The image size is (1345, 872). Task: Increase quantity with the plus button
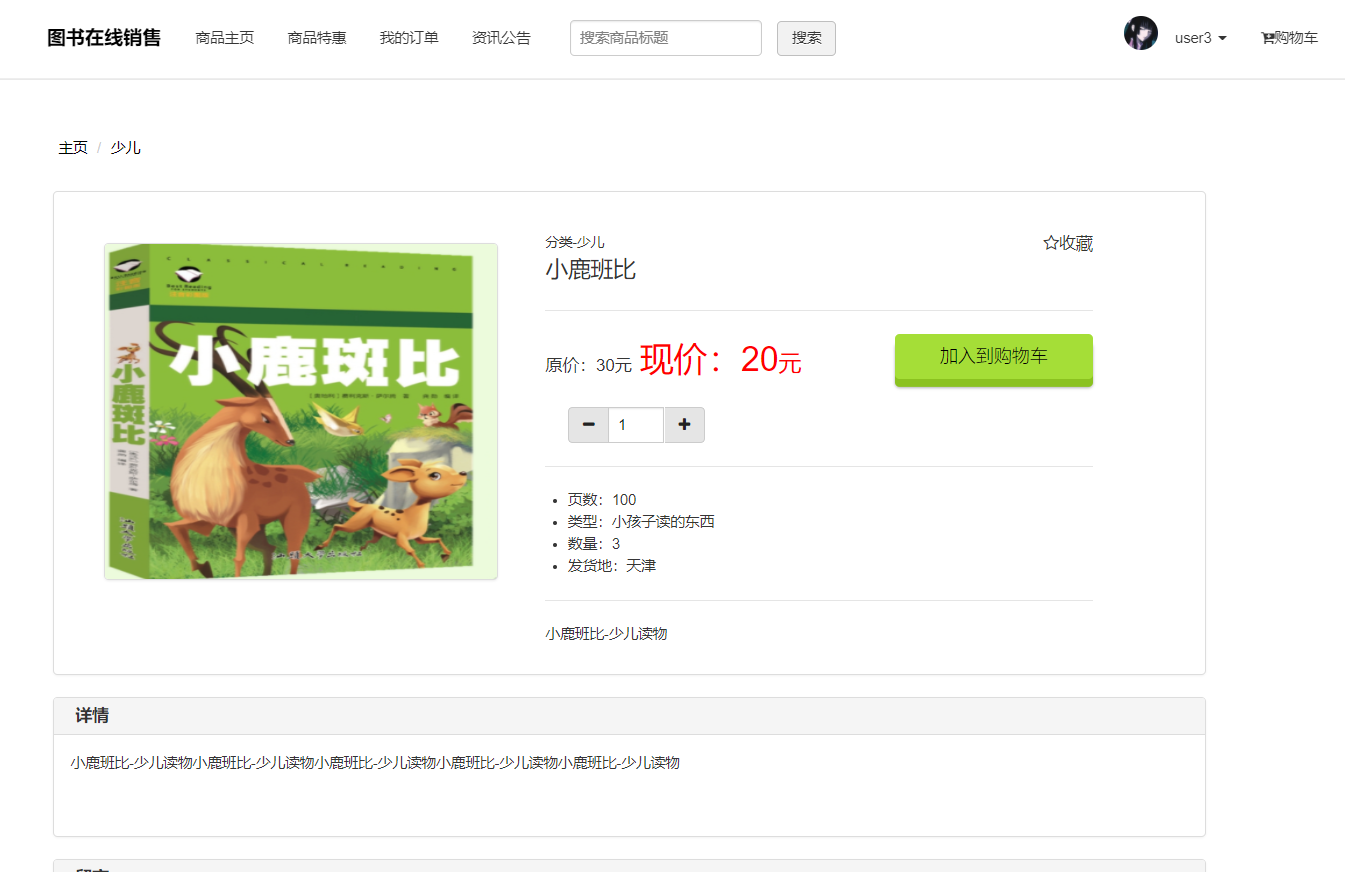pyautogui.click(x=684, y=425)
